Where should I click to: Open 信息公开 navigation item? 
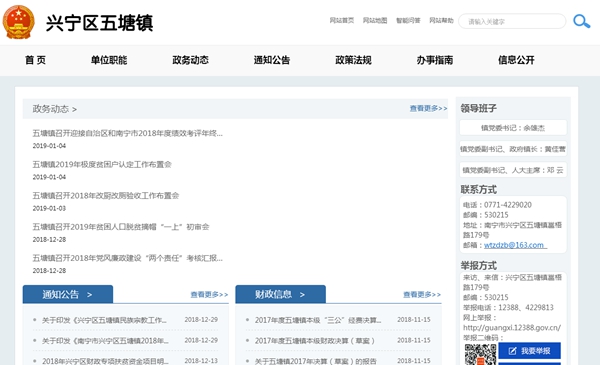pos(516,60)
